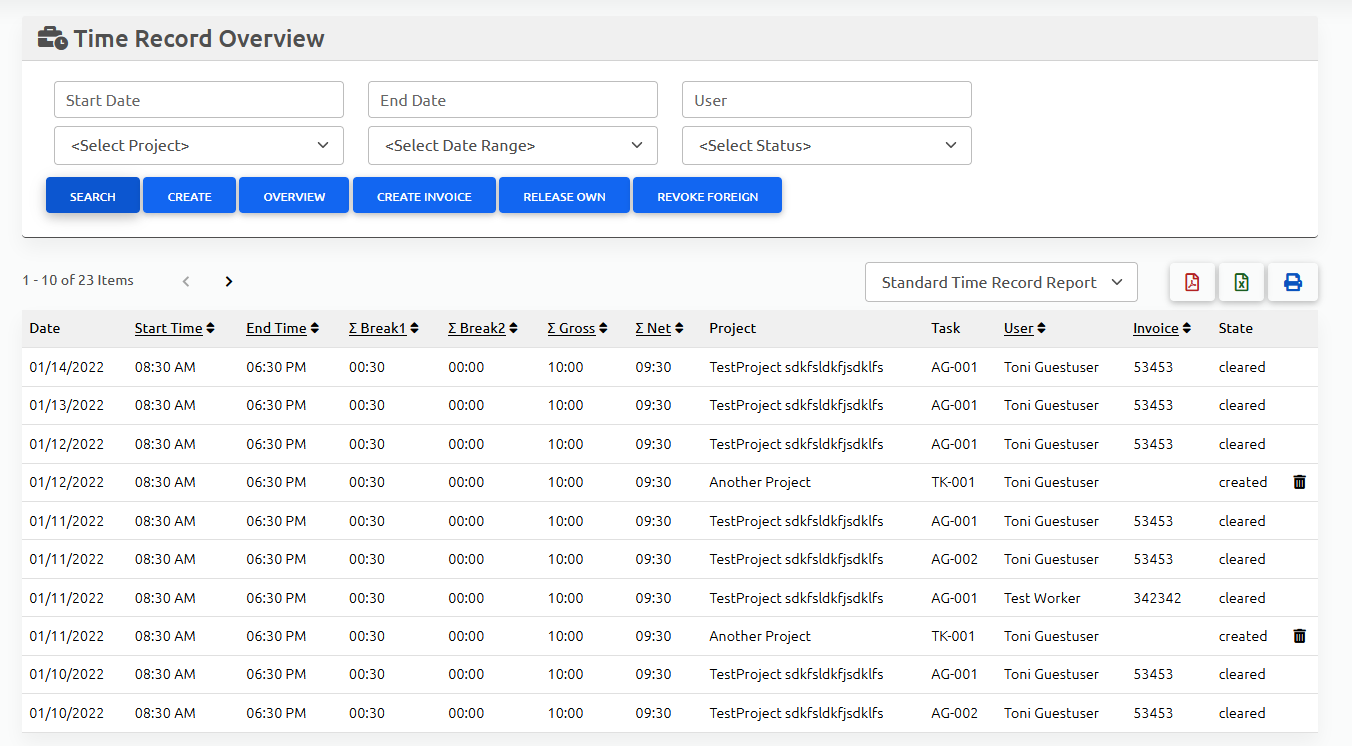
Task: Delete the 01/12/2022 Another Project record
Action: pyautogui.click(x=1299, y=482)
